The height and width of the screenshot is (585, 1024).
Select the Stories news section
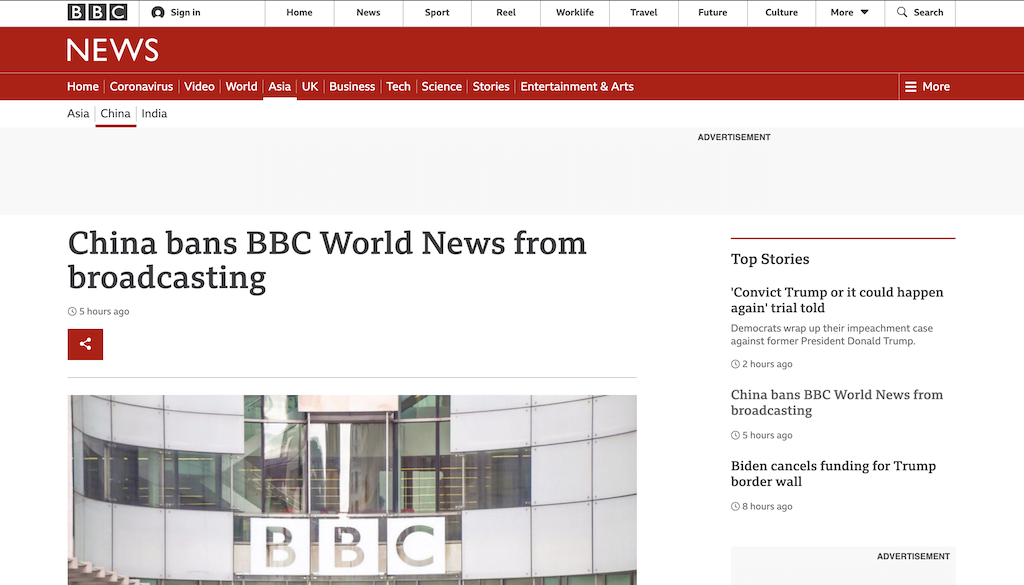[491, 87]
